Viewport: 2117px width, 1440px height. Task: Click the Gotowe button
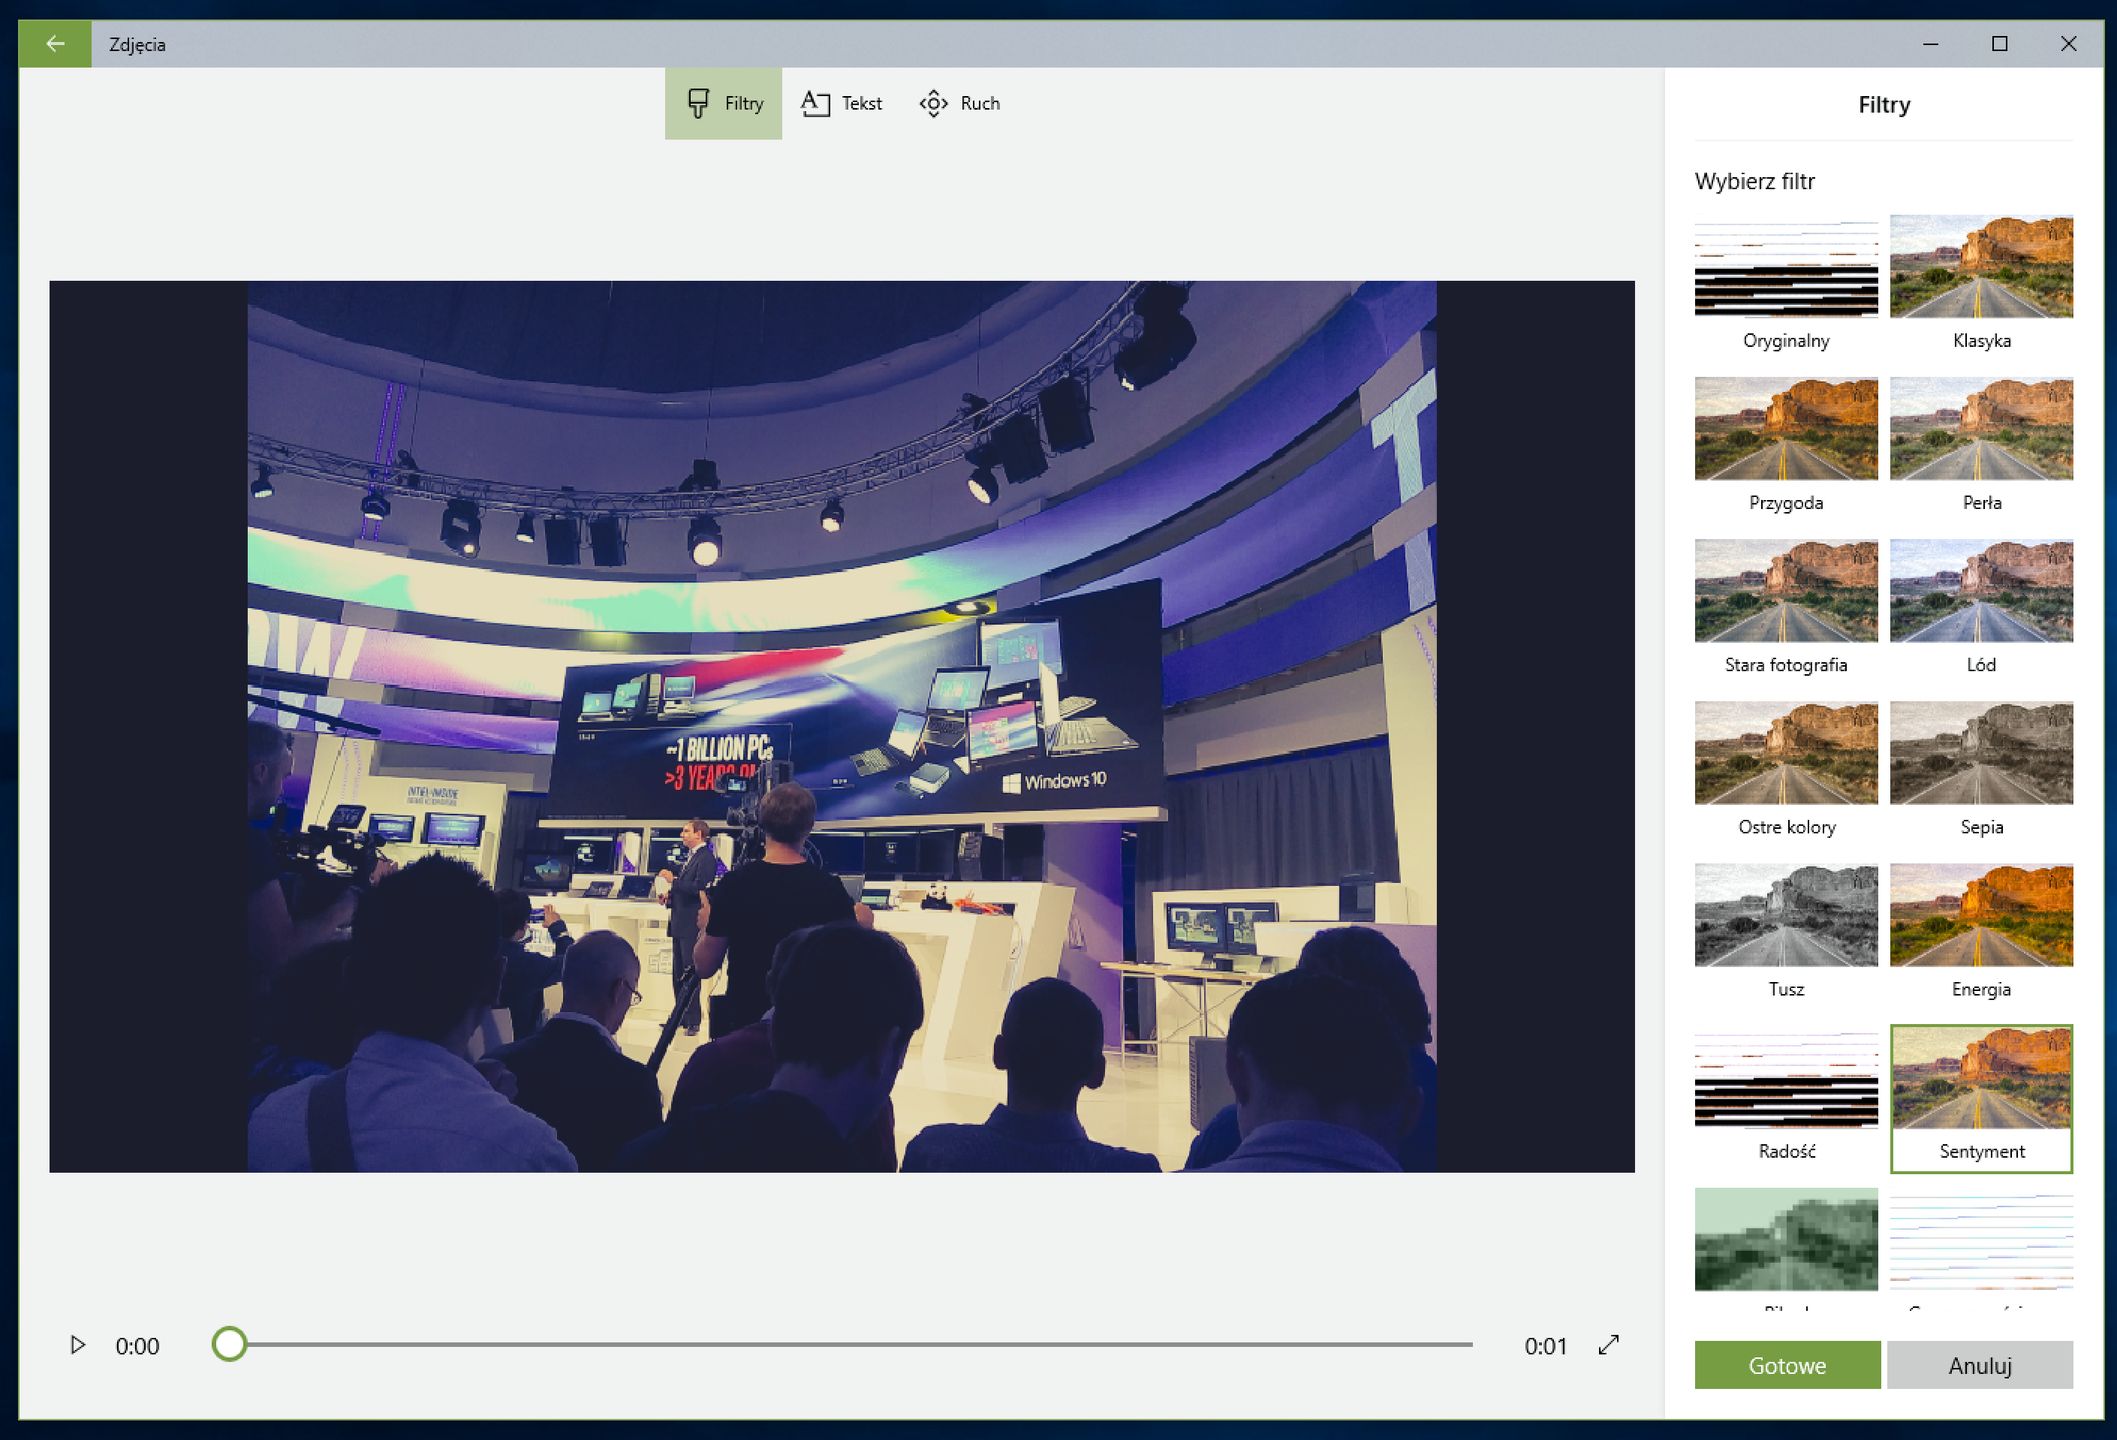(1786, 1365)
